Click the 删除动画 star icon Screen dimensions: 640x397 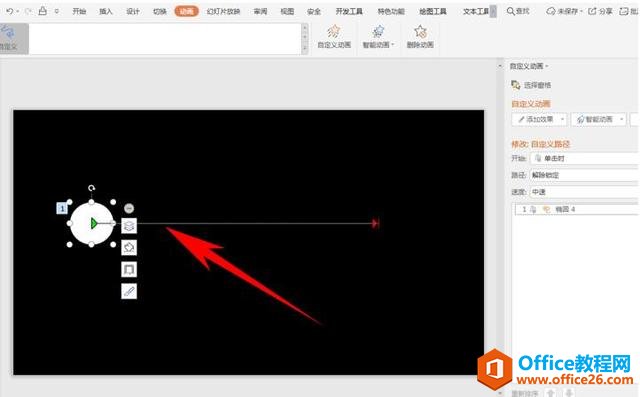pos(420,31)
